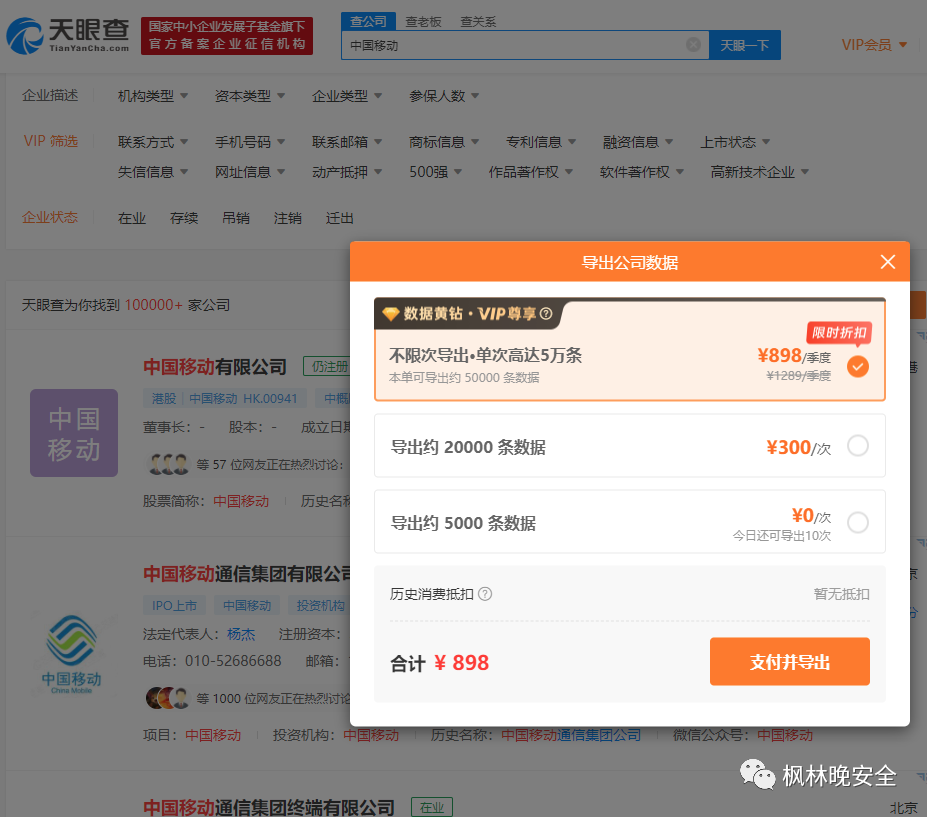This screenshot has height=817, width=927.
Task: Click red 国家中小企业发展子基金旗下 banner
Action: (227, 35)
